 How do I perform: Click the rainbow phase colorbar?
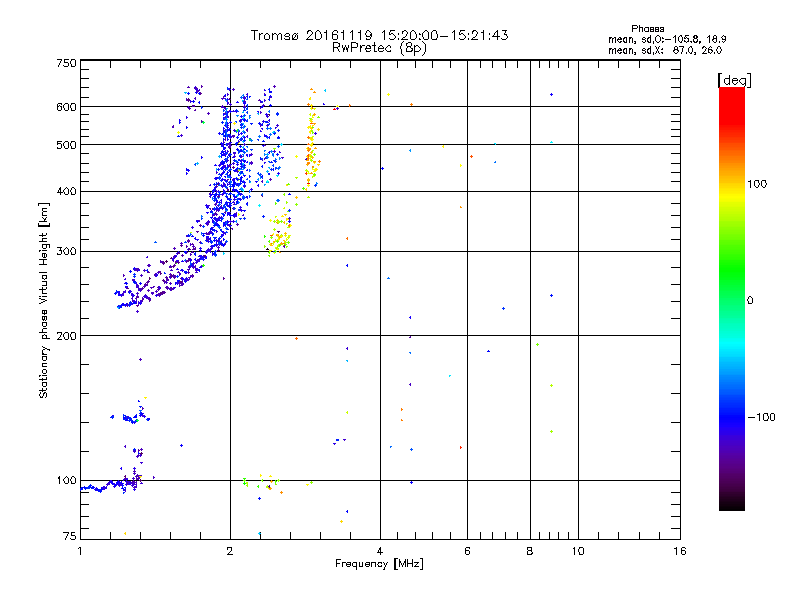[x=732, y=299]
